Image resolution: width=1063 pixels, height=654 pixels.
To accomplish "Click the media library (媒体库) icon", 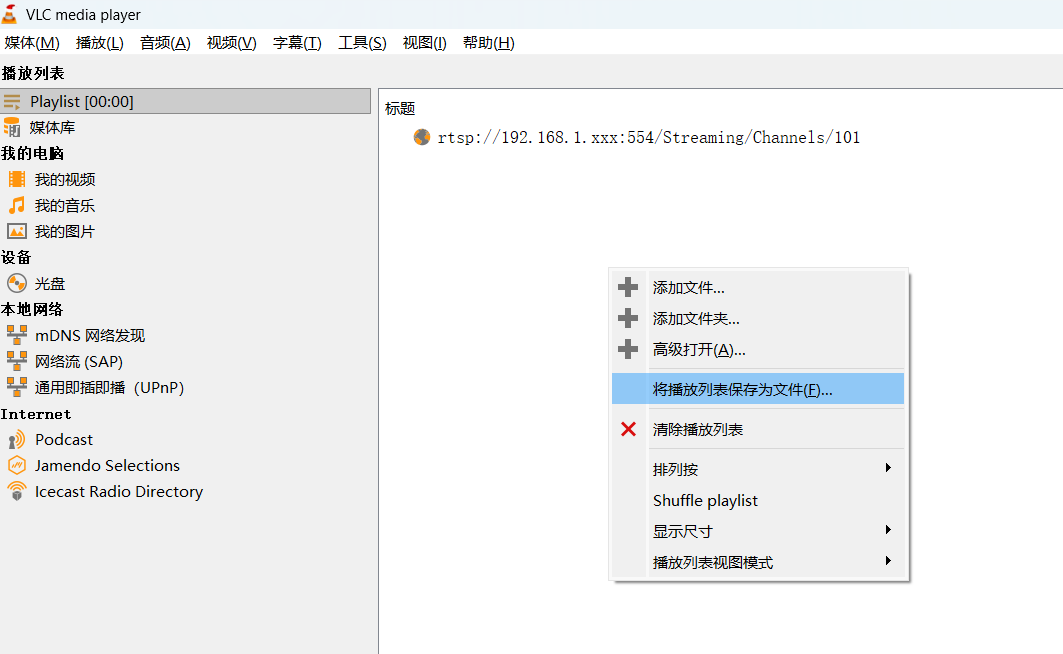I will [x=12, y=127].
